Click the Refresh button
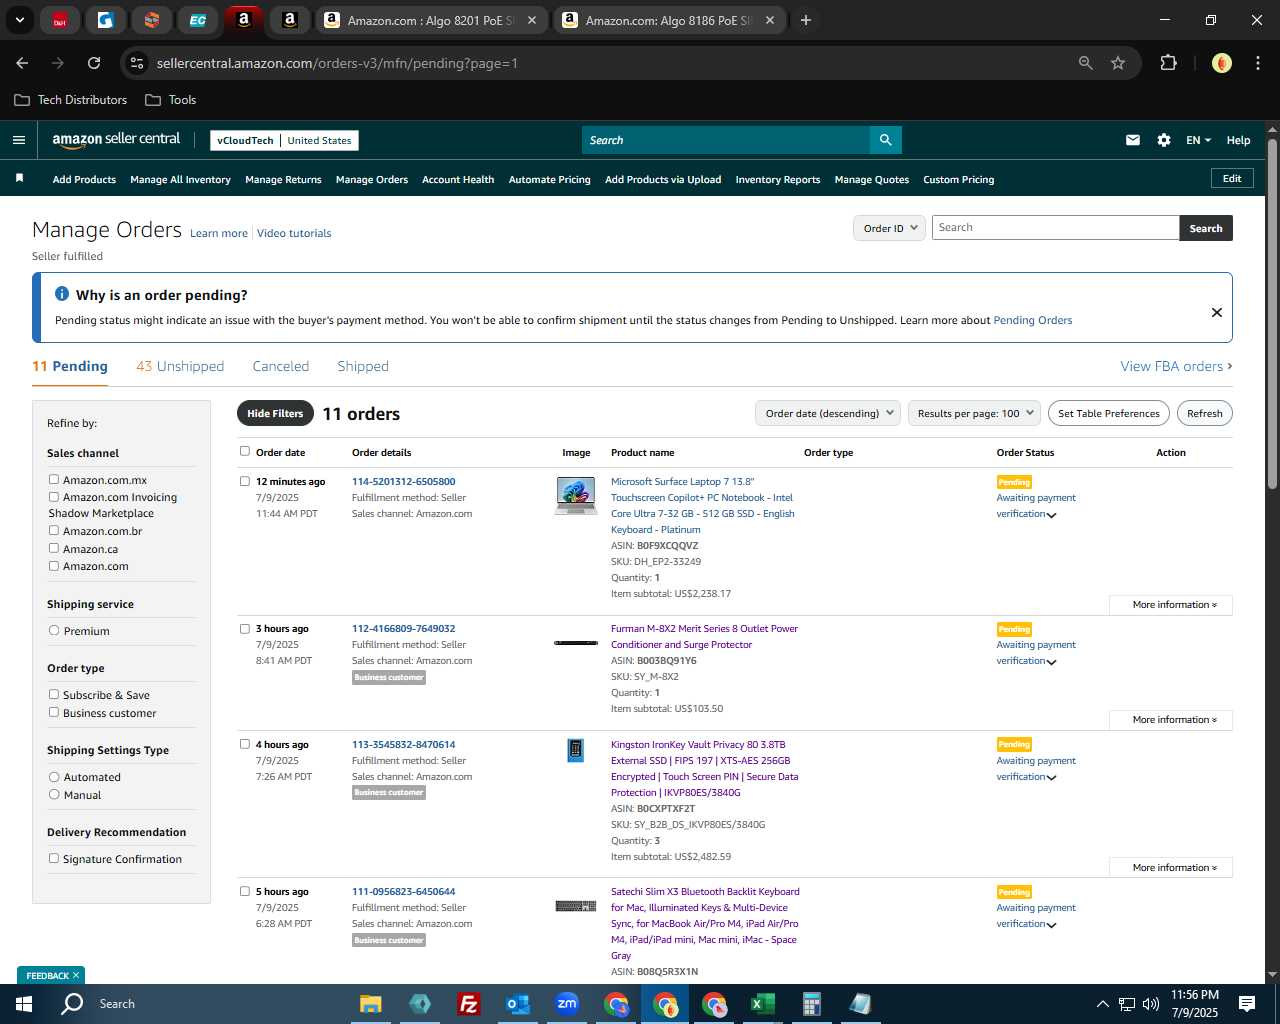 (x=1204, y=413)
